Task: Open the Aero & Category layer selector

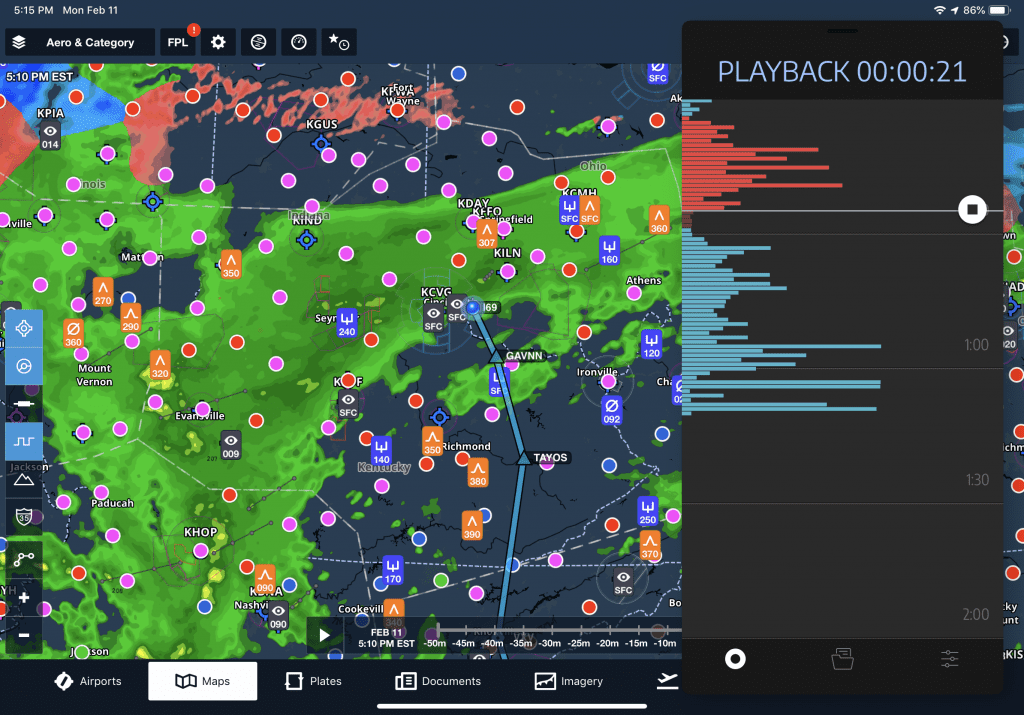Action: (79, 42)
